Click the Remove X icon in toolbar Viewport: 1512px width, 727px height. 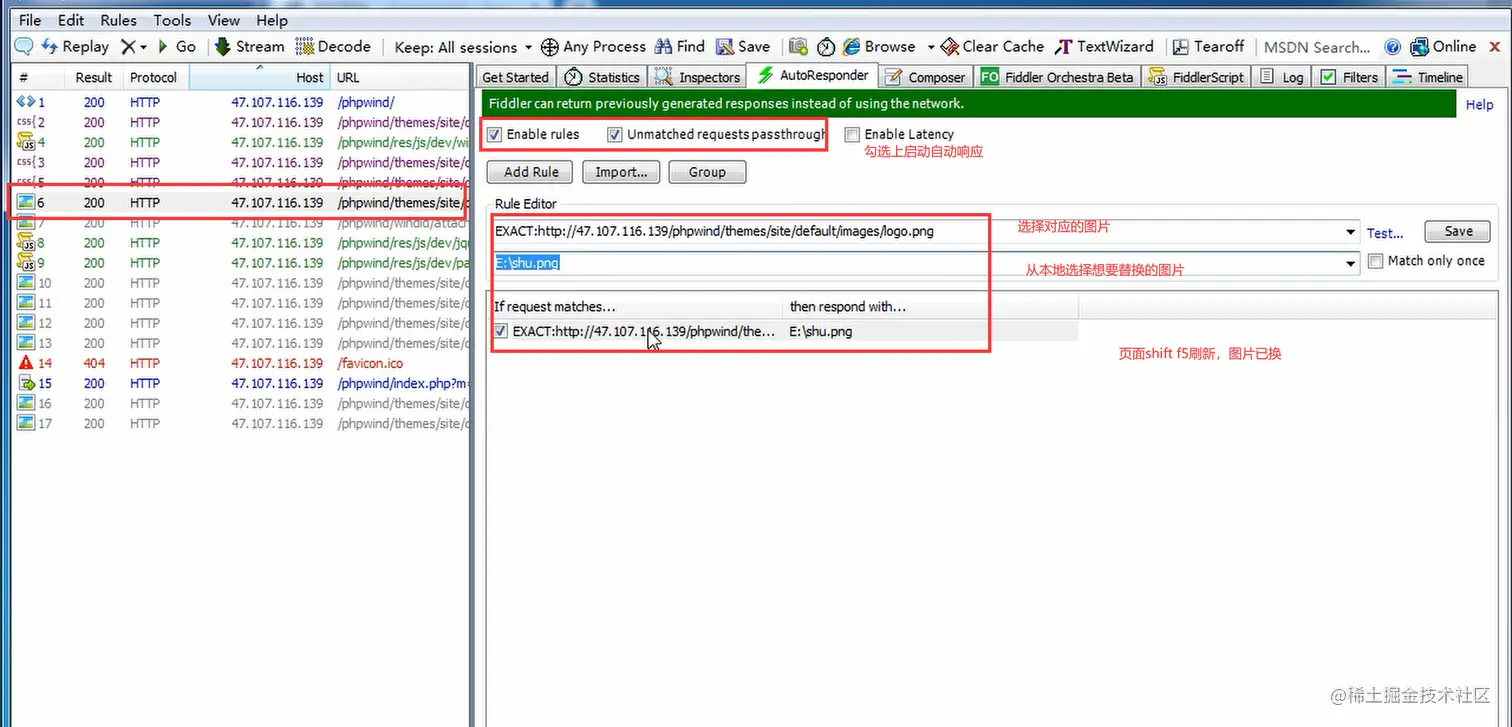[128, 47]
